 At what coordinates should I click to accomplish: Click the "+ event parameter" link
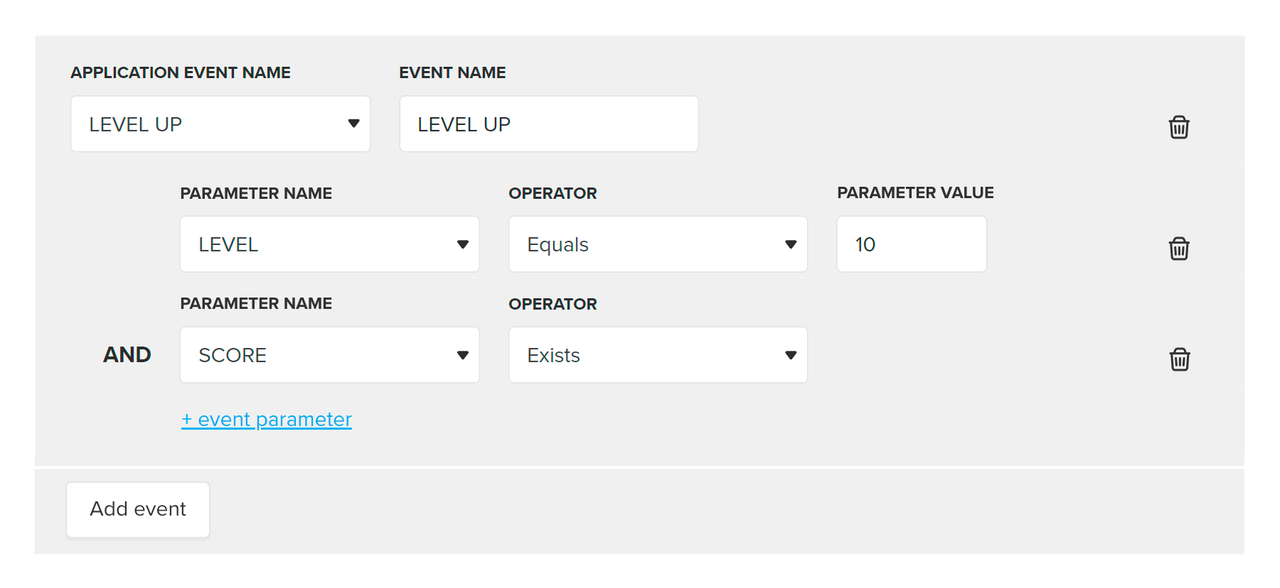266,420
